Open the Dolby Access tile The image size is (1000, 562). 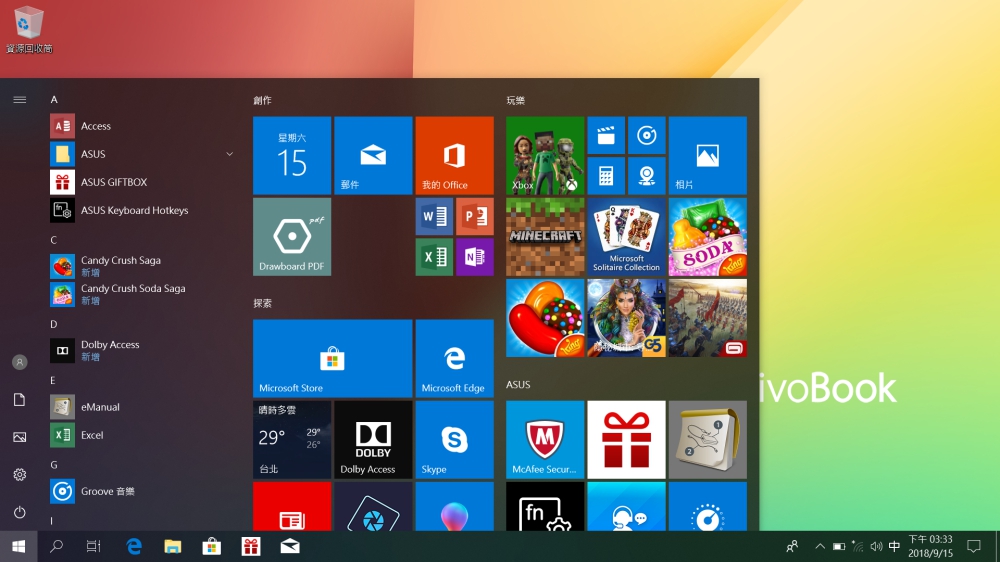(x=373, y=440)
